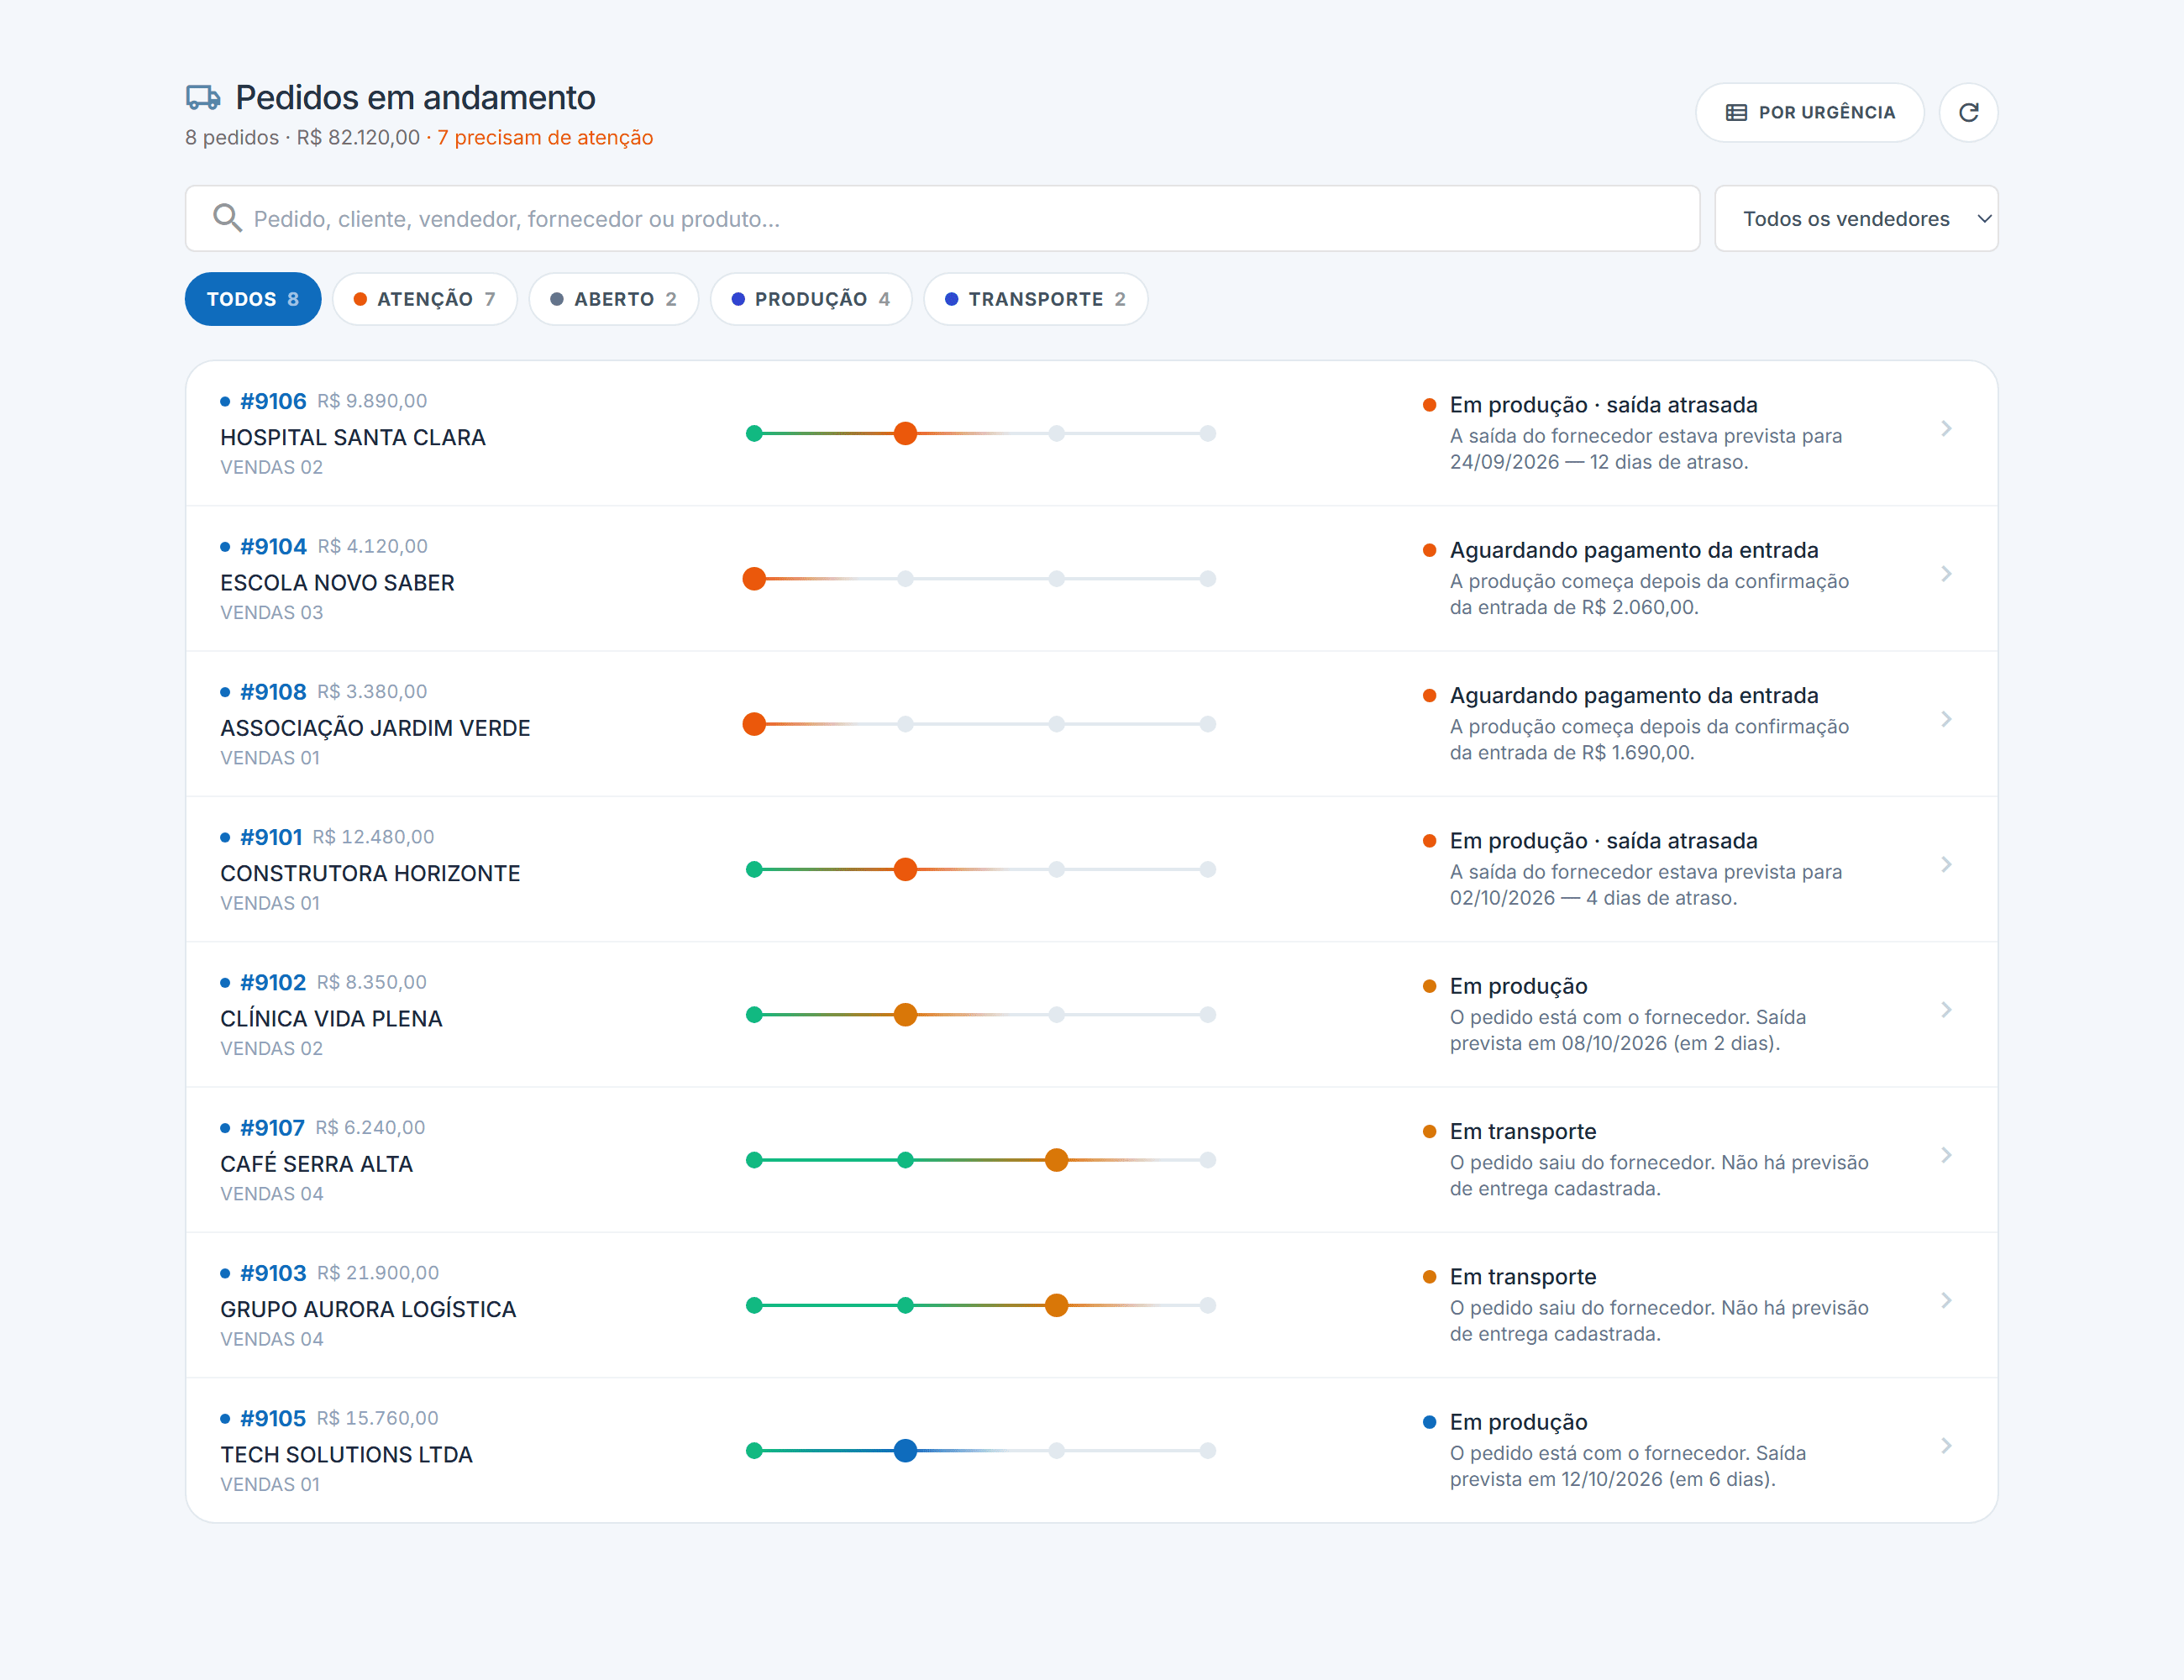Click orange transport-stage marker for order #9103
The height and width of the screenshot is (1680, 2184).
1056,1305
